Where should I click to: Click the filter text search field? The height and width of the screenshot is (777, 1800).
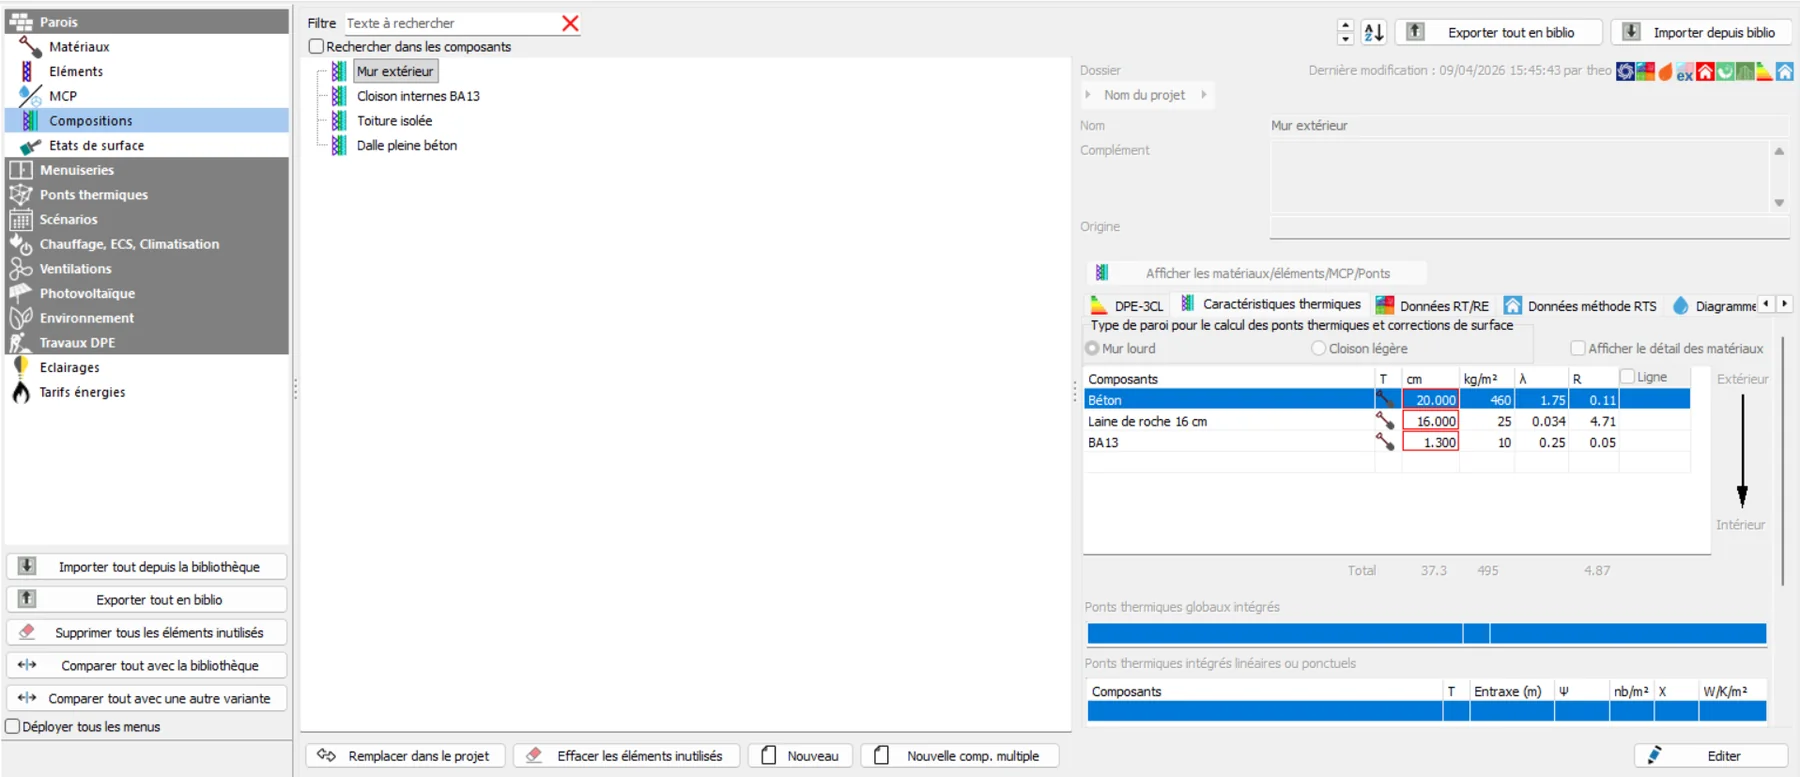[451, 23]
